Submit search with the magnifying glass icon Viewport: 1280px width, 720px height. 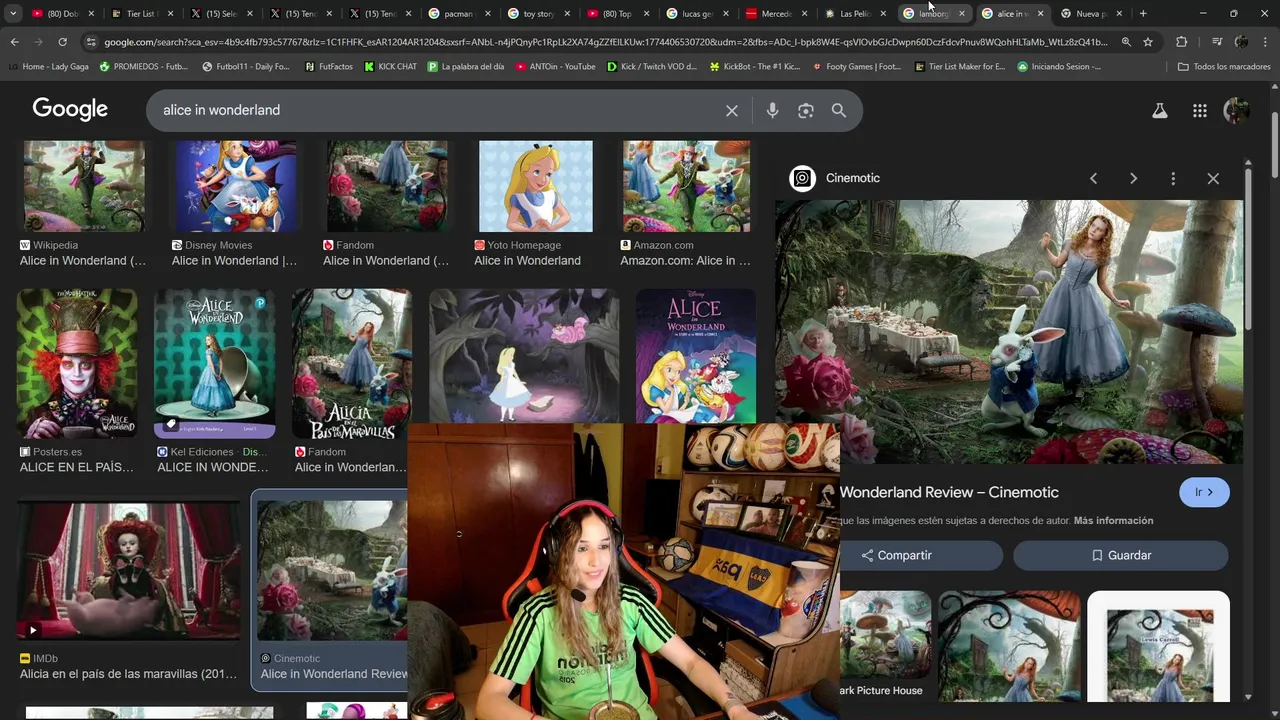click(x=839, y=111)
